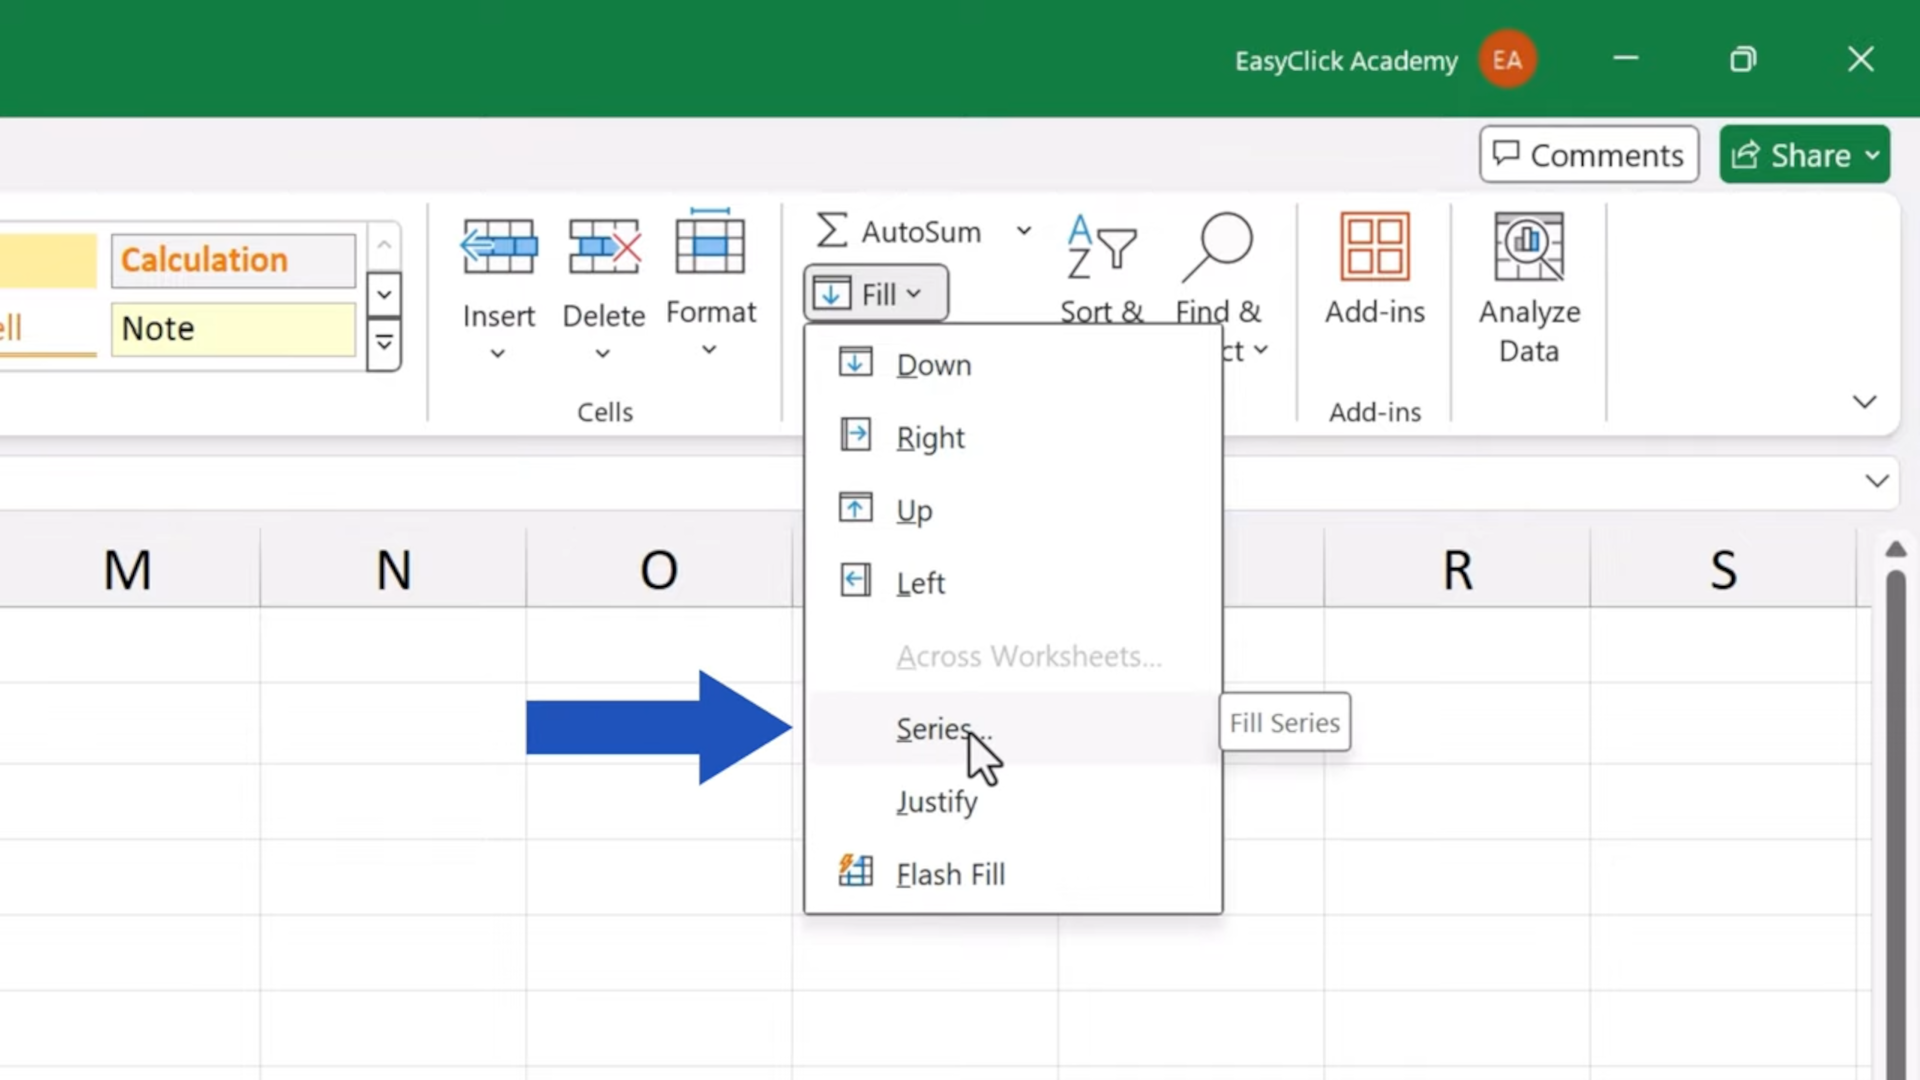Select Fill Right option

click(x=930, y=438)
